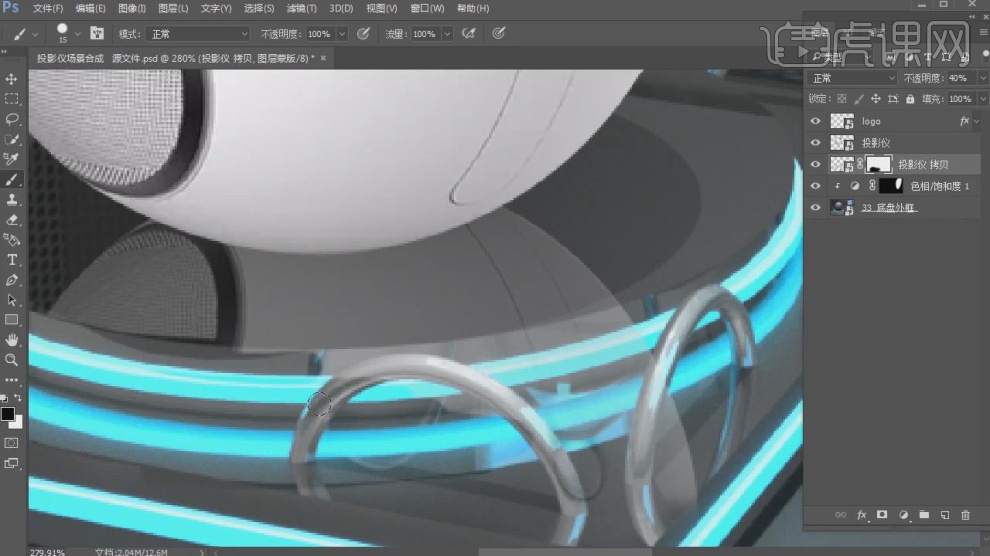Select the Horizontal Type tool
The height and width of the screenshot is (556, 990).
click(11, 260)
